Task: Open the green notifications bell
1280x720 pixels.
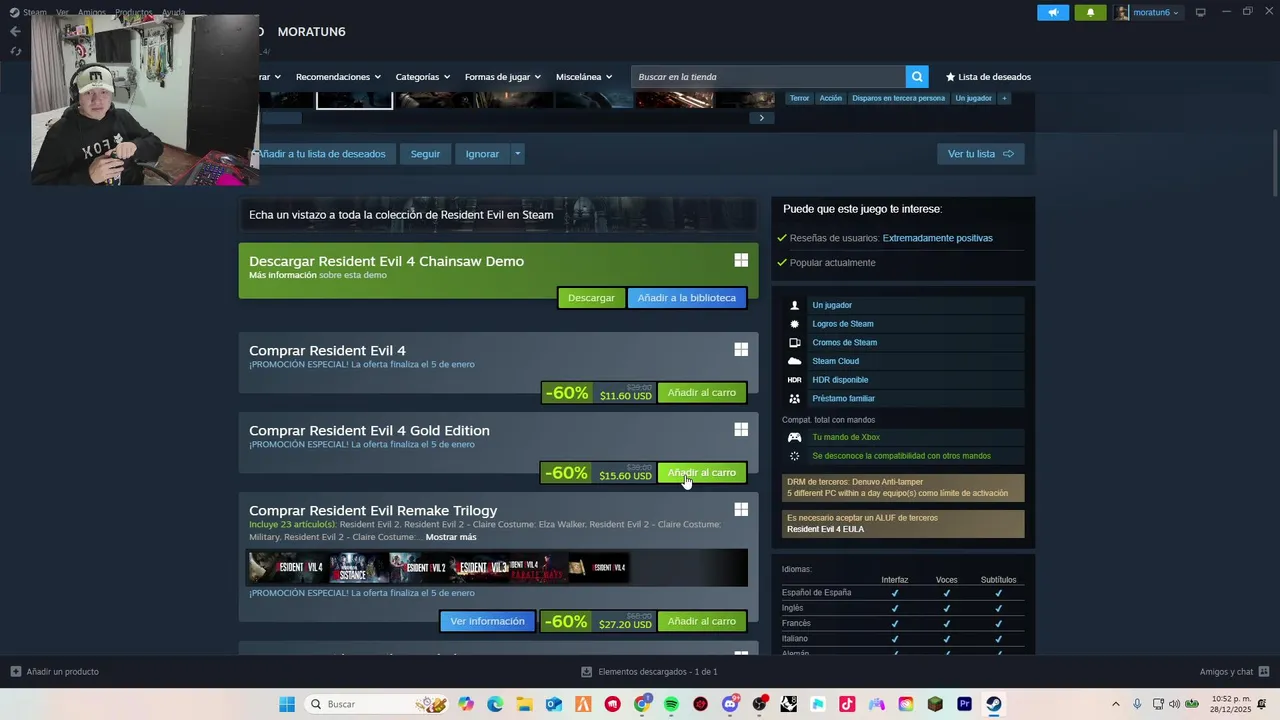Action: [1090, 12]
